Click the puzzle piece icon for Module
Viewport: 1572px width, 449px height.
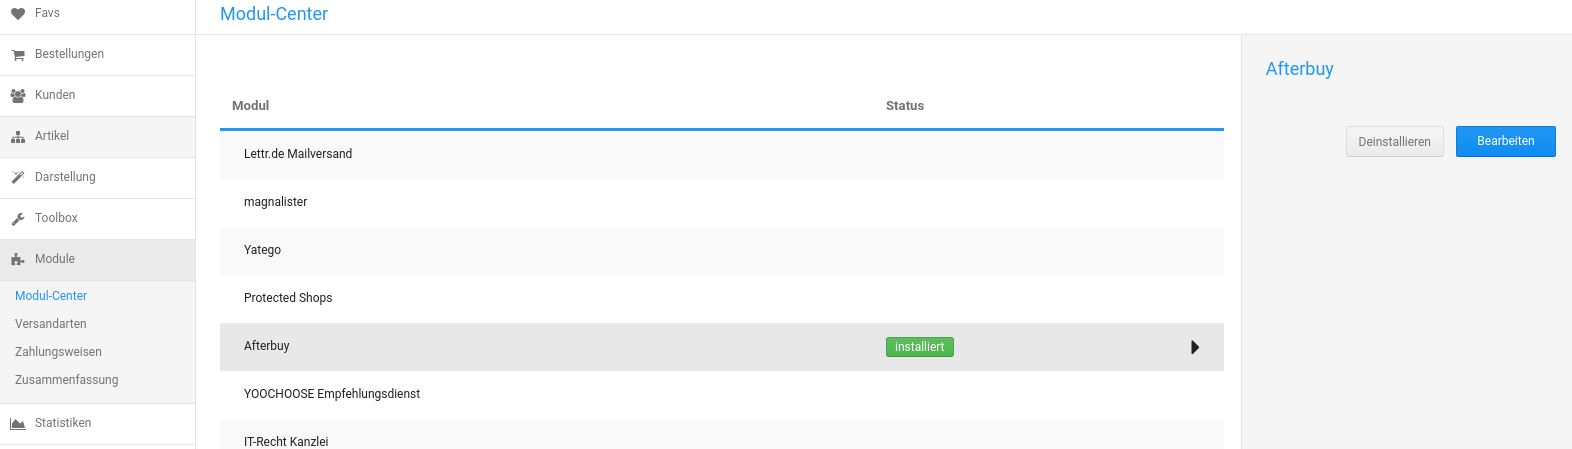point(17,260)
